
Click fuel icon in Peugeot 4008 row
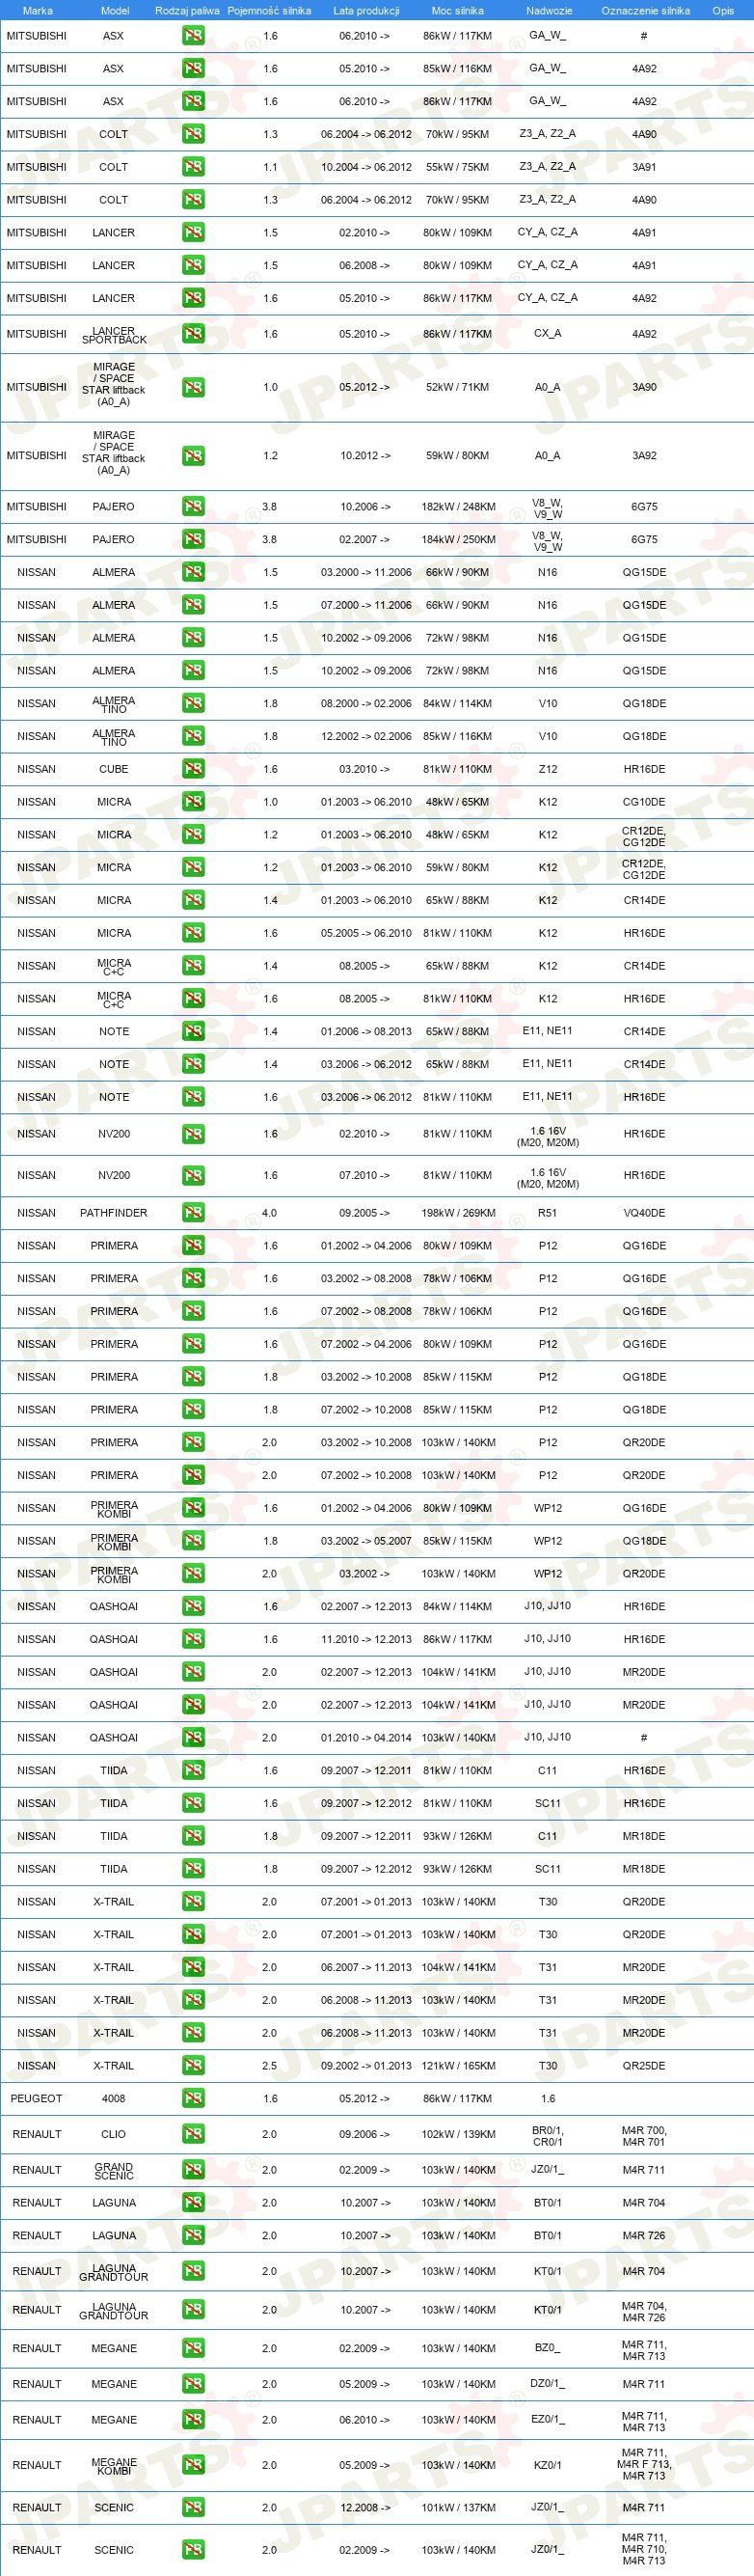[193, 2100]
